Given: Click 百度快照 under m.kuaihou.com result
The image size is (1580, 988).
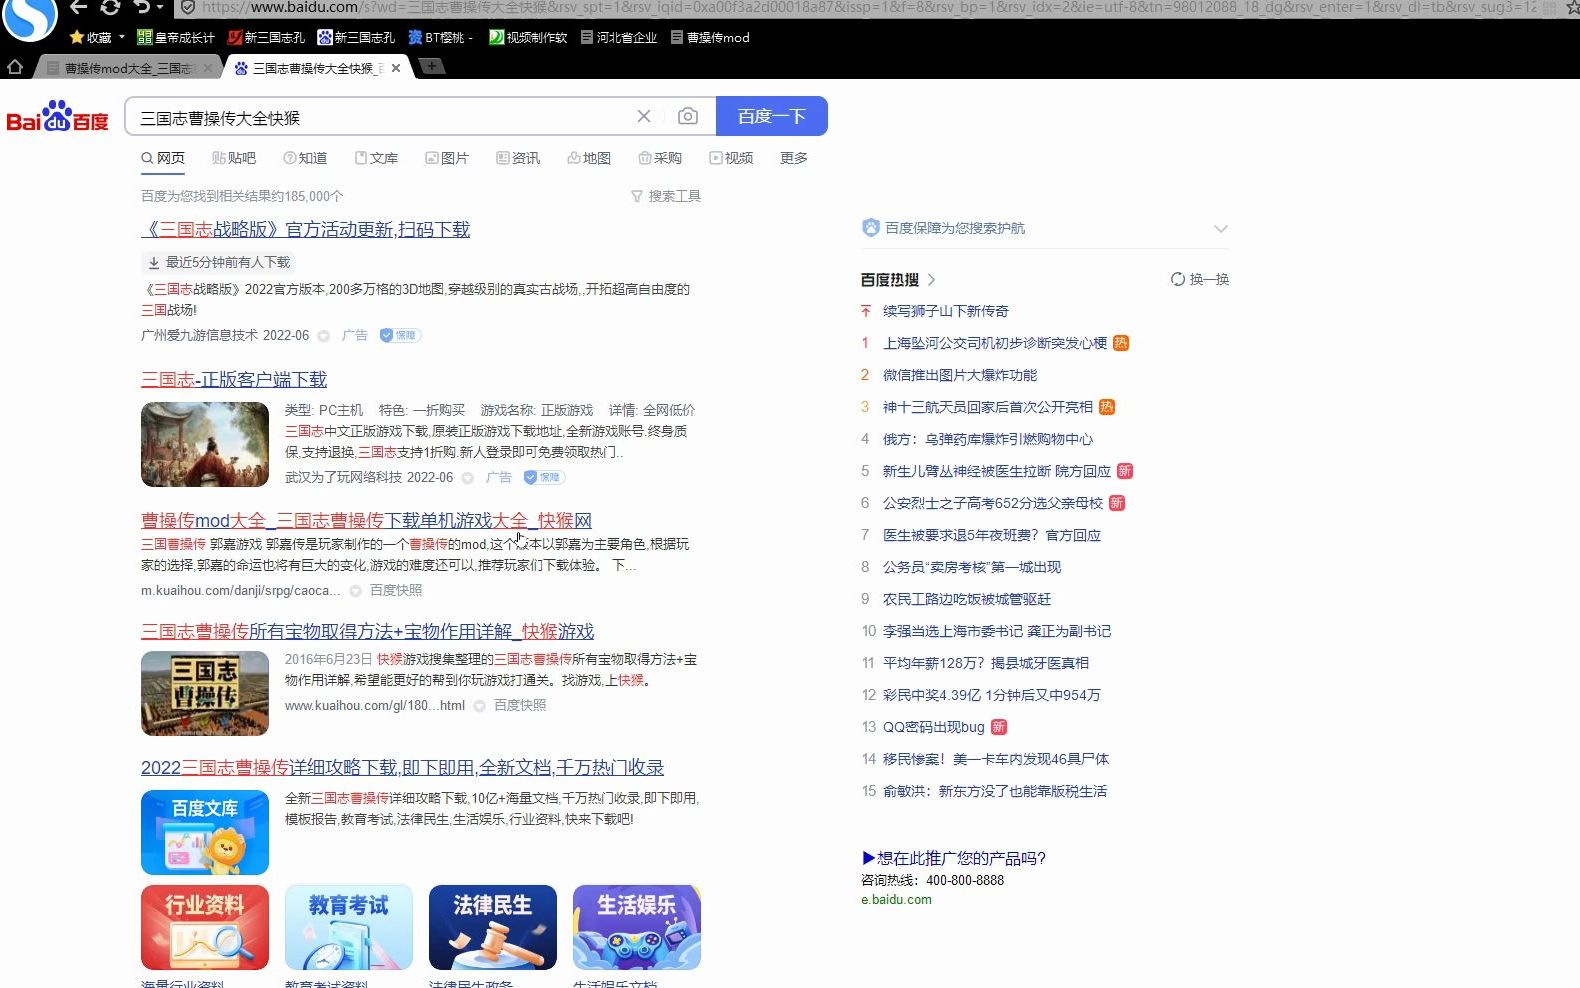Looking at the screenshot, I should tap(396, 590).
